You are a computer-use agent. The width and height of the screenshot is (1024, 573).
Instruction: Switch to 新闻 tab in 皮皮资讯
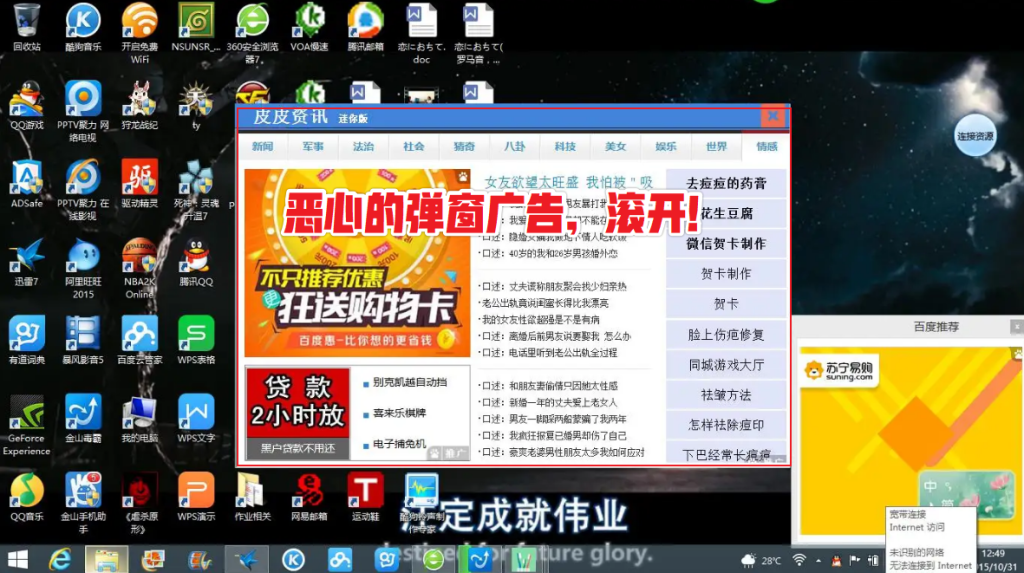263,147
